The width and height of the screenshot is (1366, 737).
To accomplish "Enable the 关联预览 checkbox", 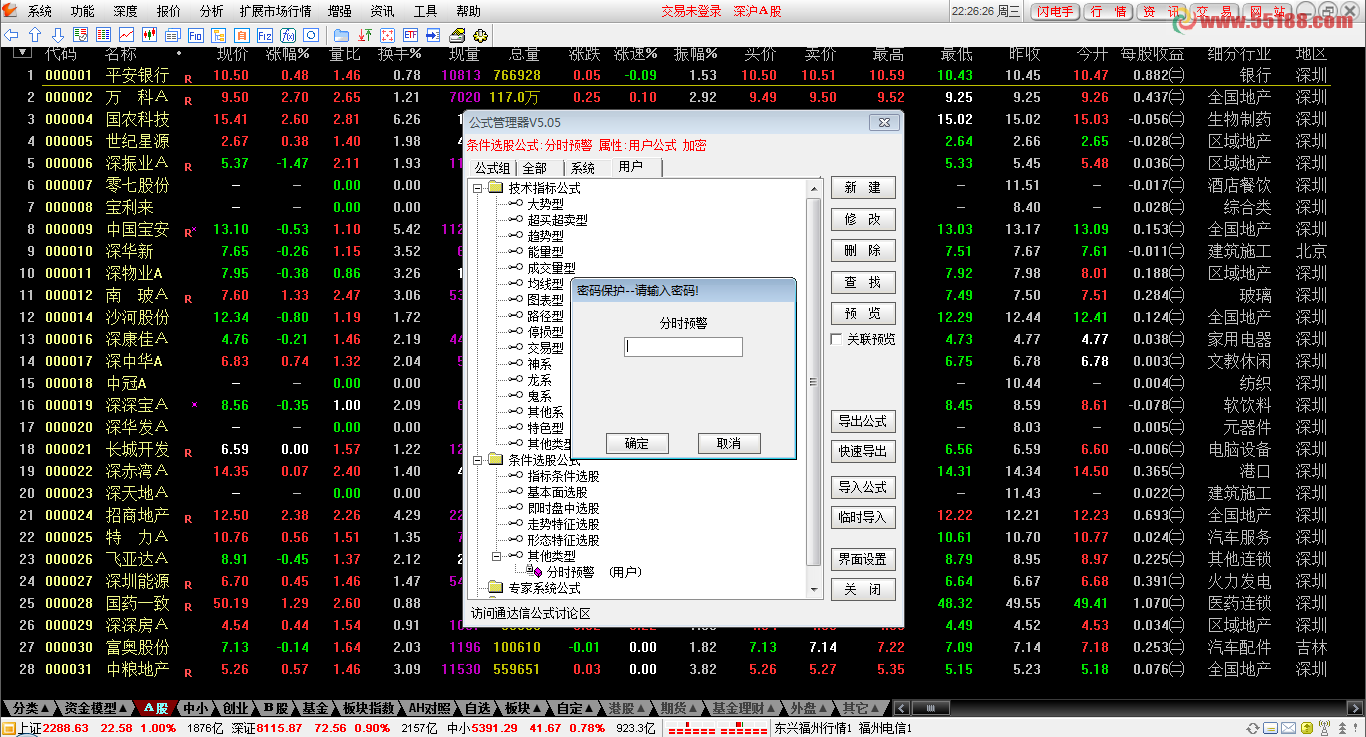I will coord(836,339).
